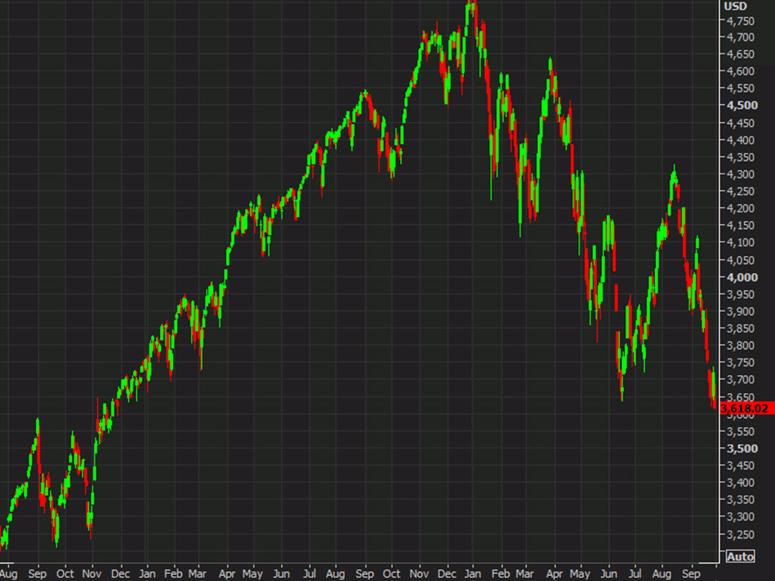Image resolution: width=775 pixels, height=581 pixels.
Task: Click the rightmost Jul label on time axis
Action: 634,574
